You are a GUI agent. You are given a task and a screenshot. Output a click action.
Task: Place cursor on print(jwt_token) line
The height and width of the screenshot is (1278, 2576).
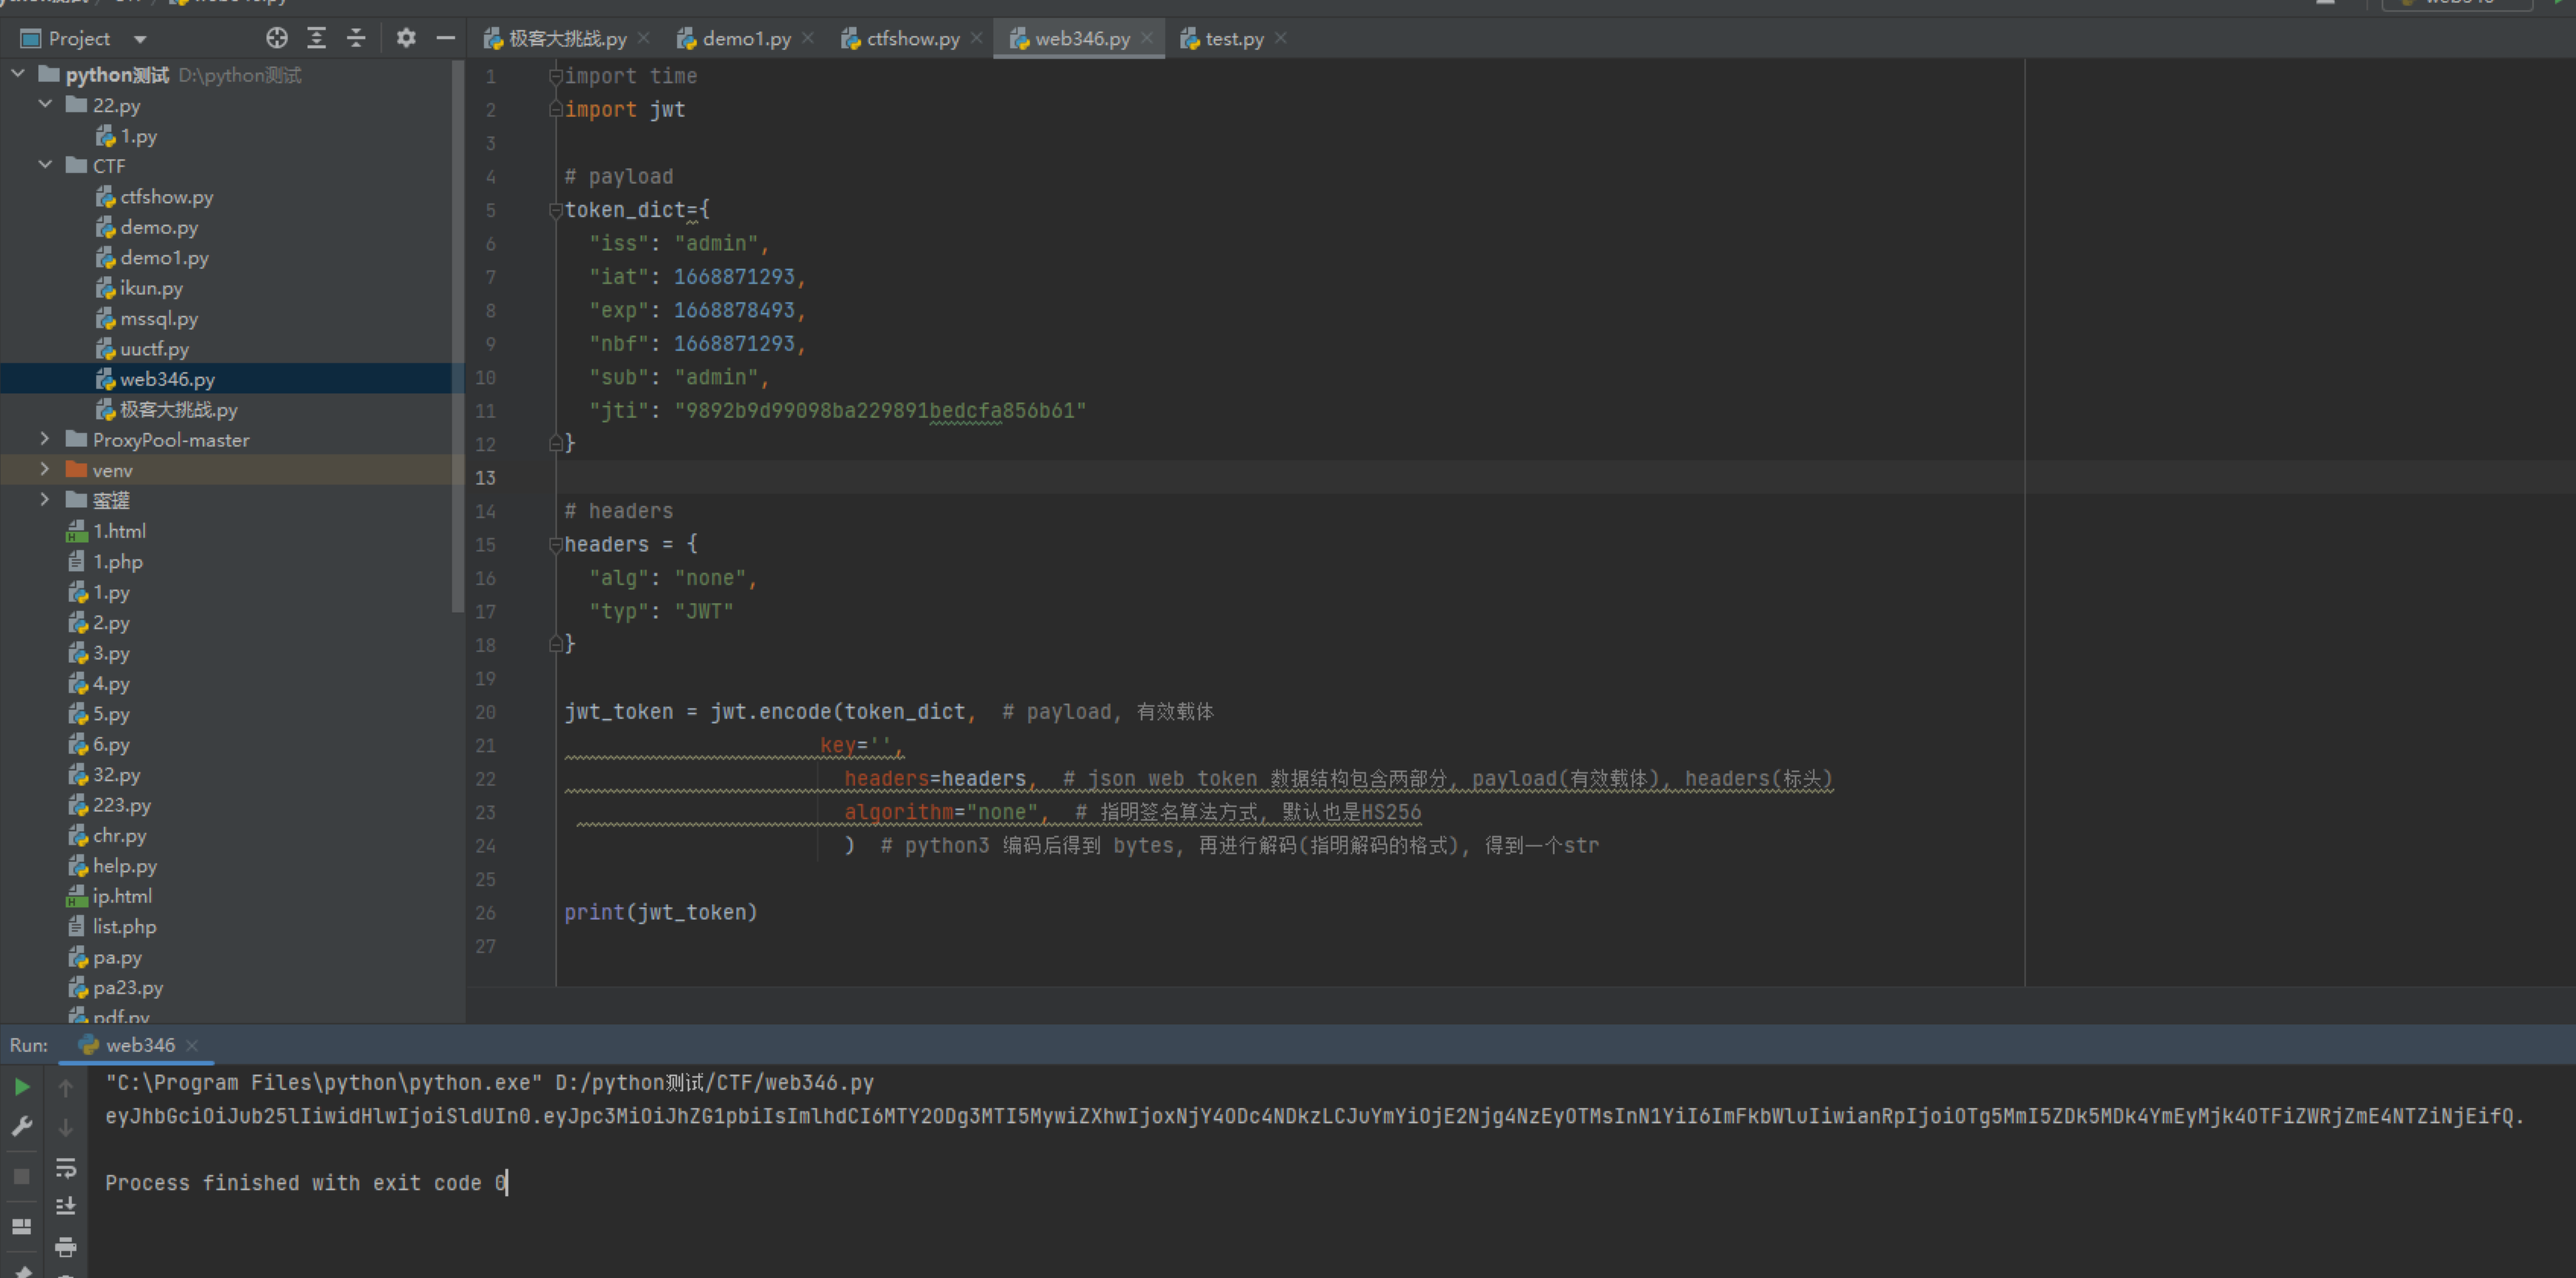coord(661,912)
